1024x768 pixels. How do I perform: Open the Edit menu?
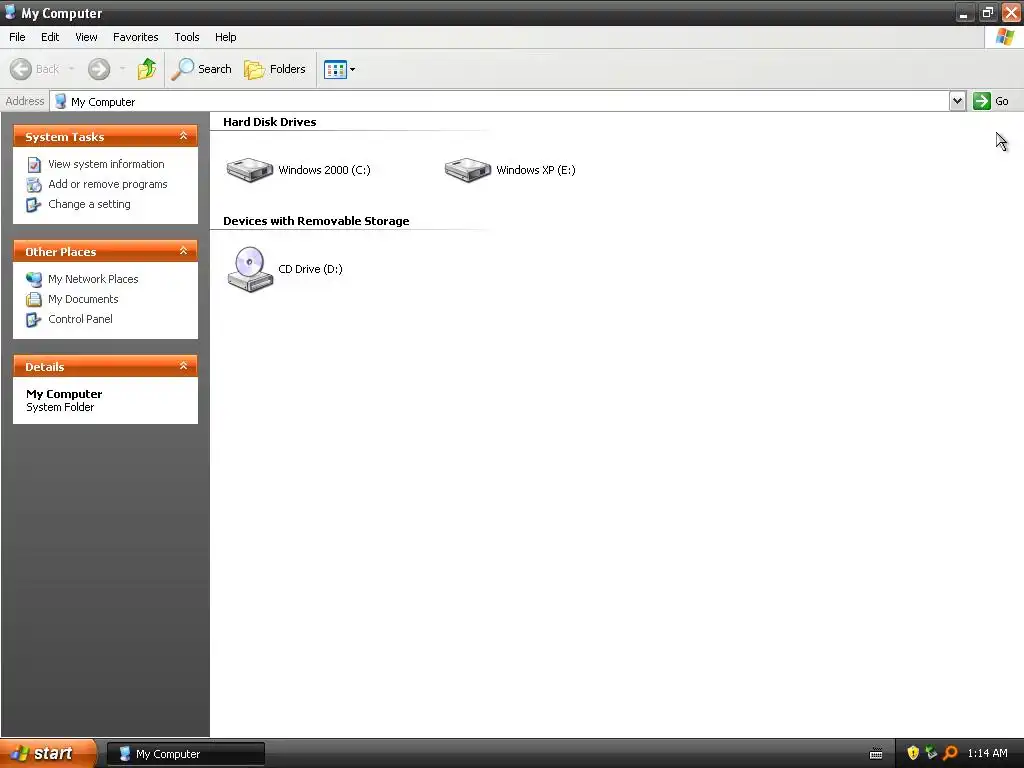(50, 37)
